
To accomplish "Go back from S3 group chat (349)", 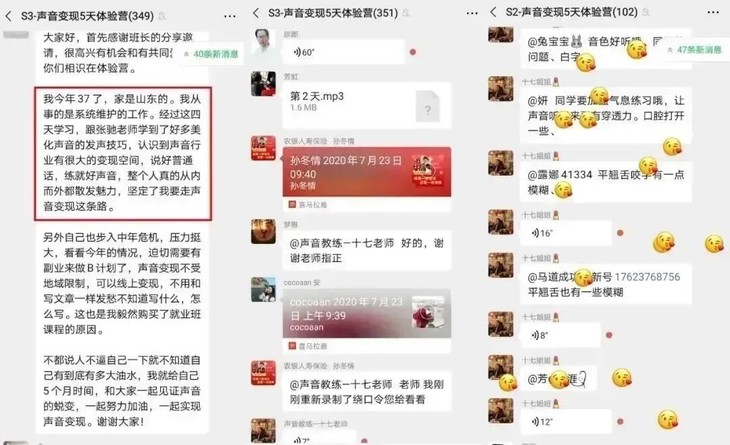I will click(9, 16).
